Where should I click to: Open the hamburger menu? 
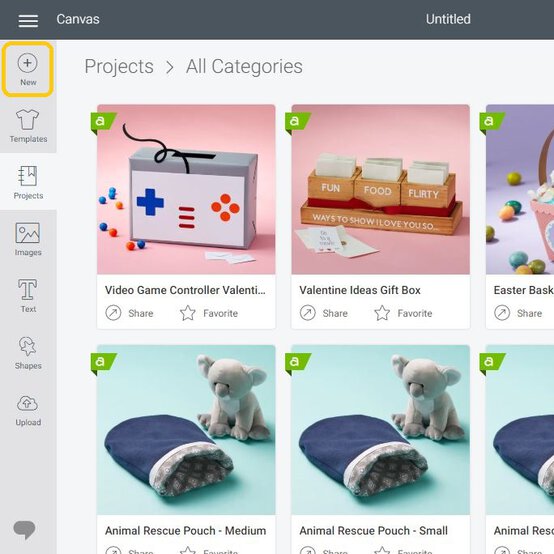tap(28, 21)
